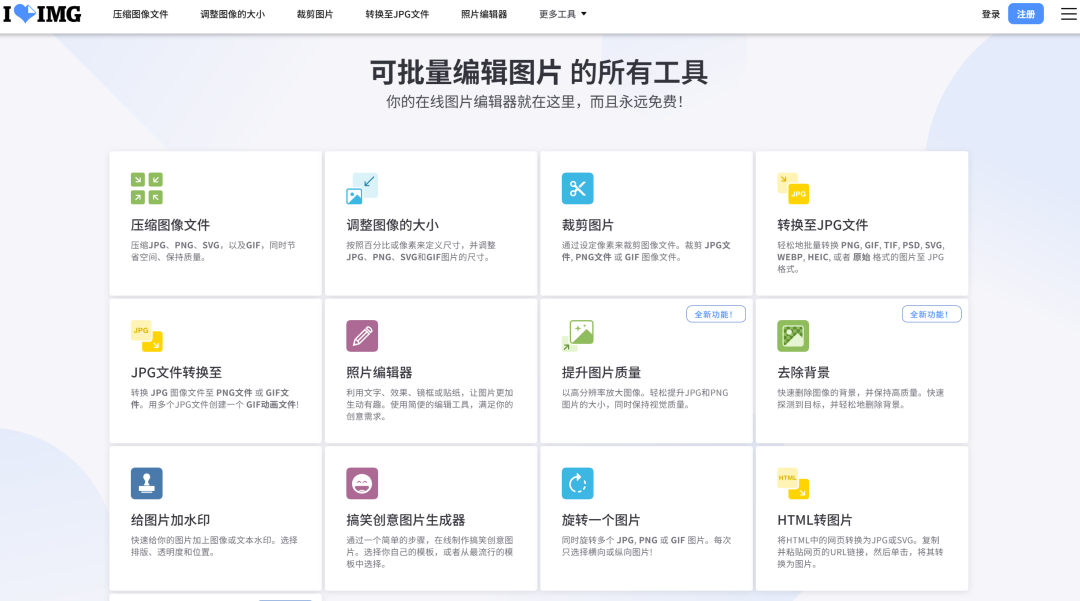Select the JPG文件转换至 conversion icon
Viewport: 1080px width, 601px height.
(145, 335)
